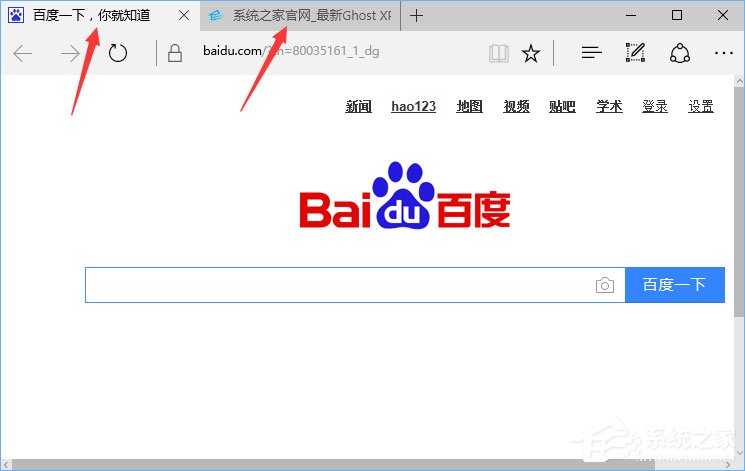Screen dimensions: 745x471
Task: Open the More actions ellipsis menu
Action: (x=724, y=54)
